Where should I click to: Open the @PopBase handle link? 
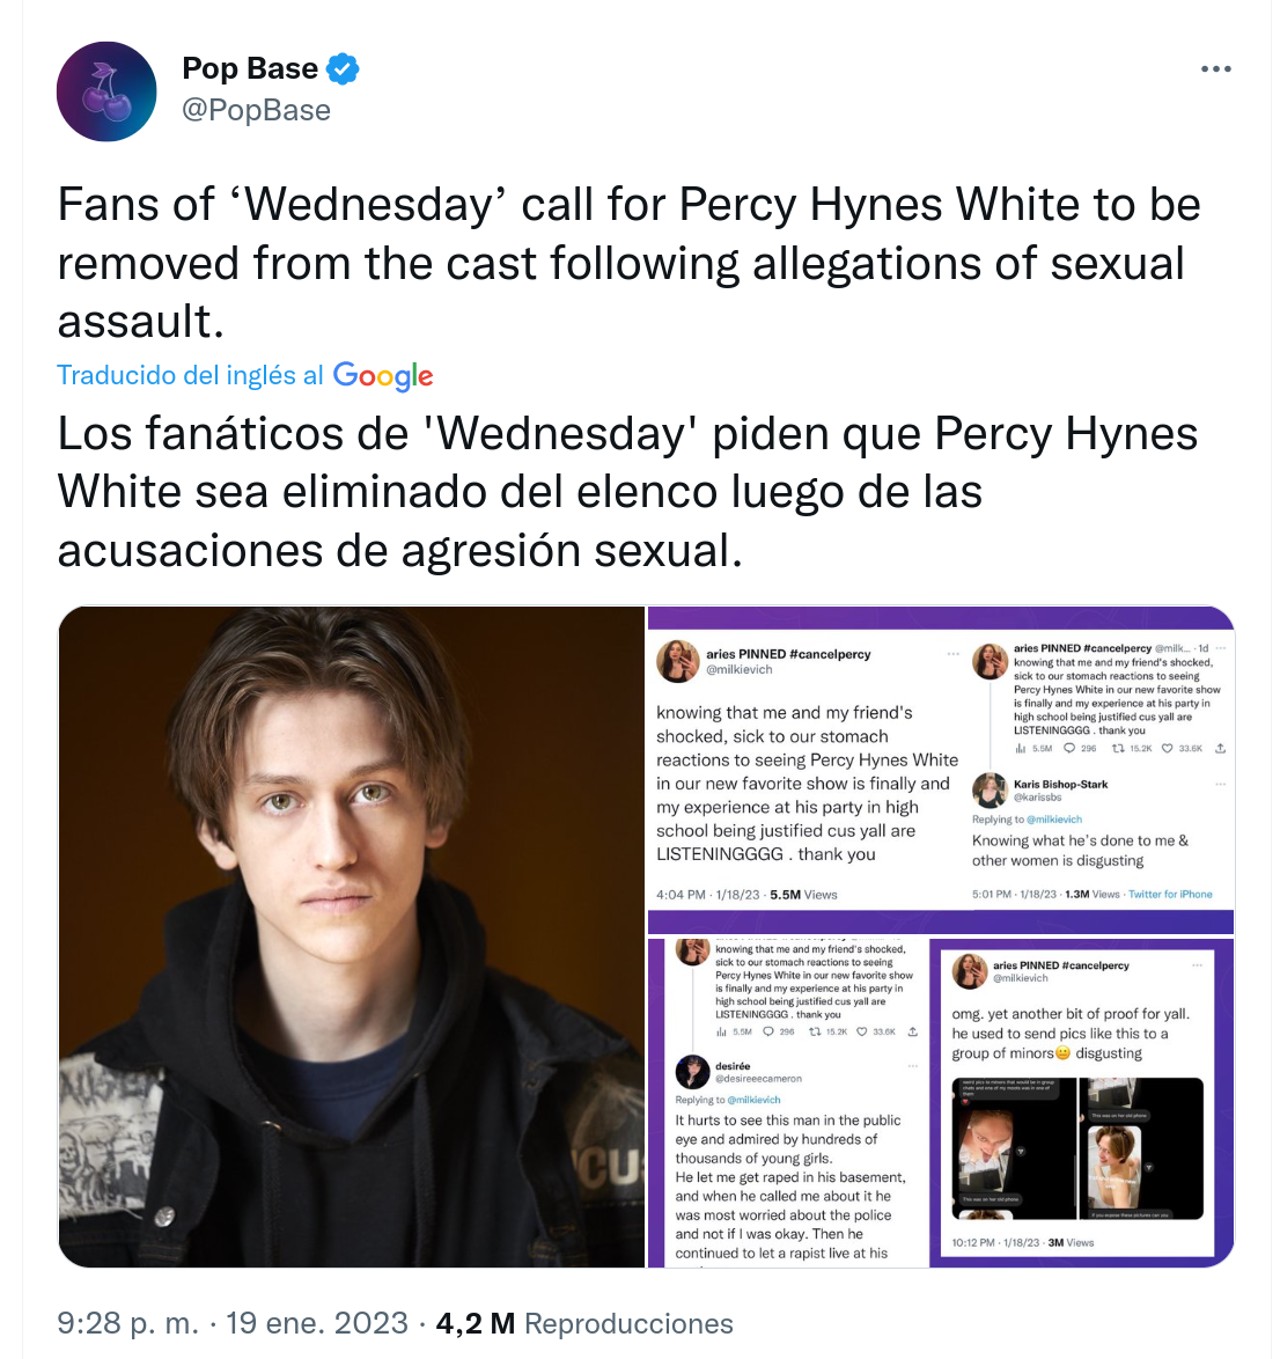tap(255, 110)
